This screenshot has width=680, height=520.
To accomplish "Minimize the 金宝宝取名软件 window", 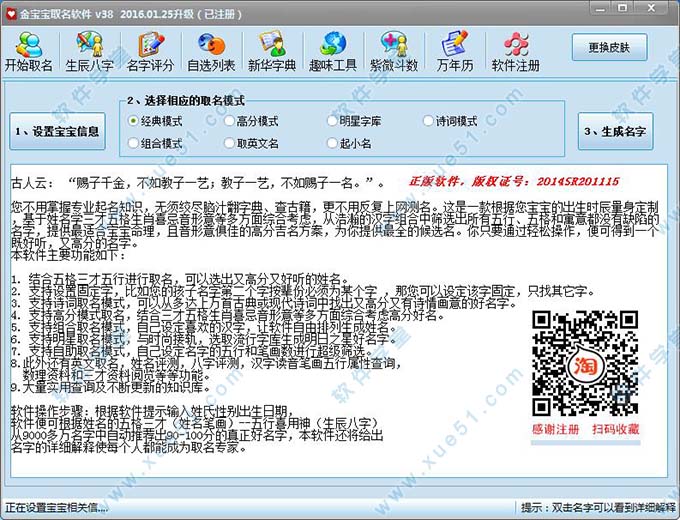I will [600, 8].
